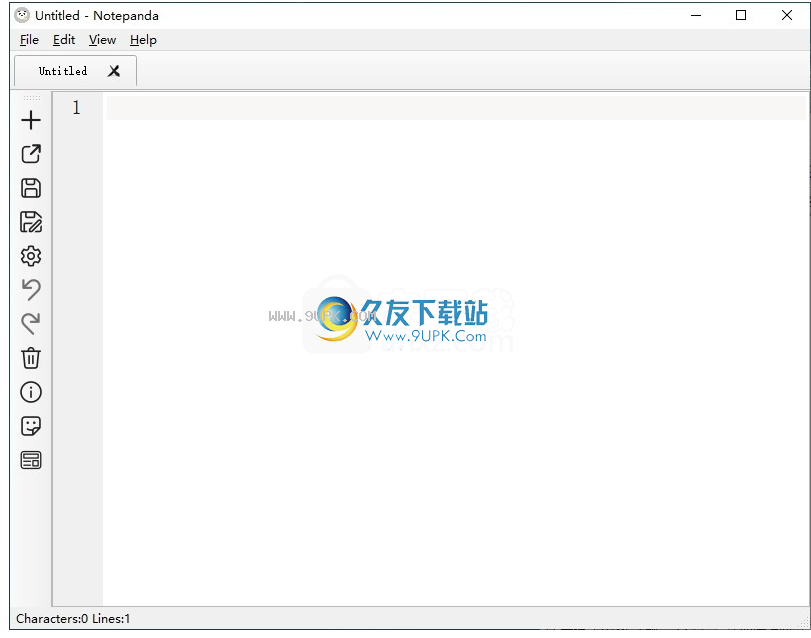
Task: Choose Save As via floppy-with-pencil icon
Action: [31, 222]
